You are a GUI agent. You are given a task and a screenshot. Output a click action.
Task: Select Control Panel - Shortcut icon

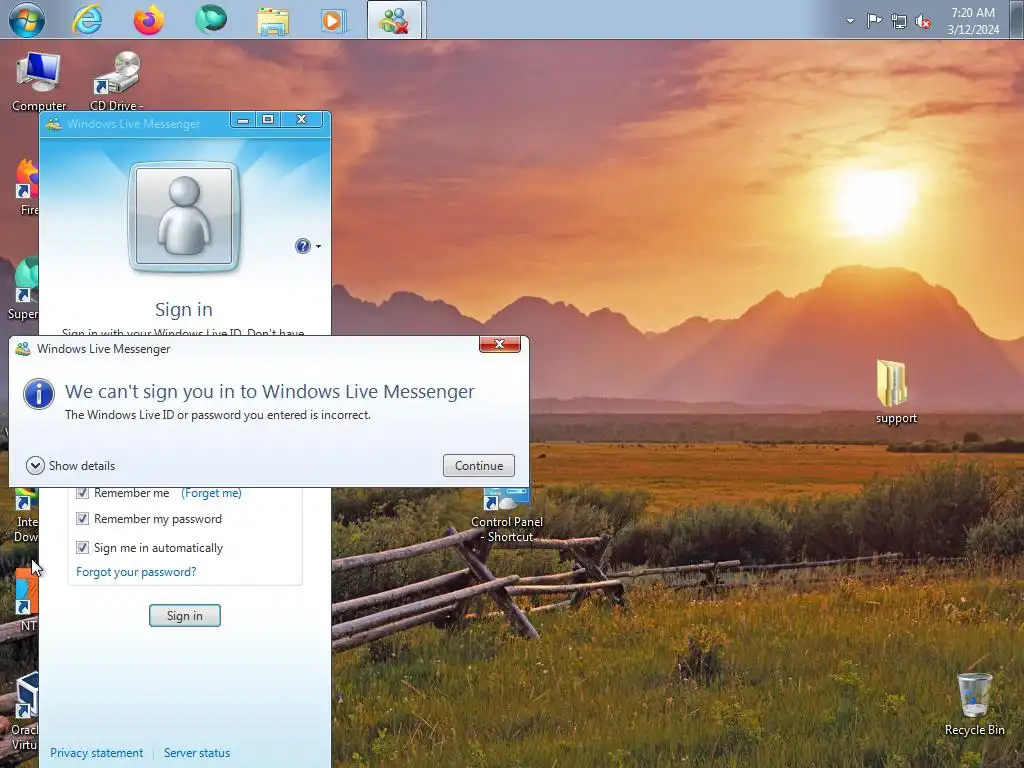[x=507, y=516]
